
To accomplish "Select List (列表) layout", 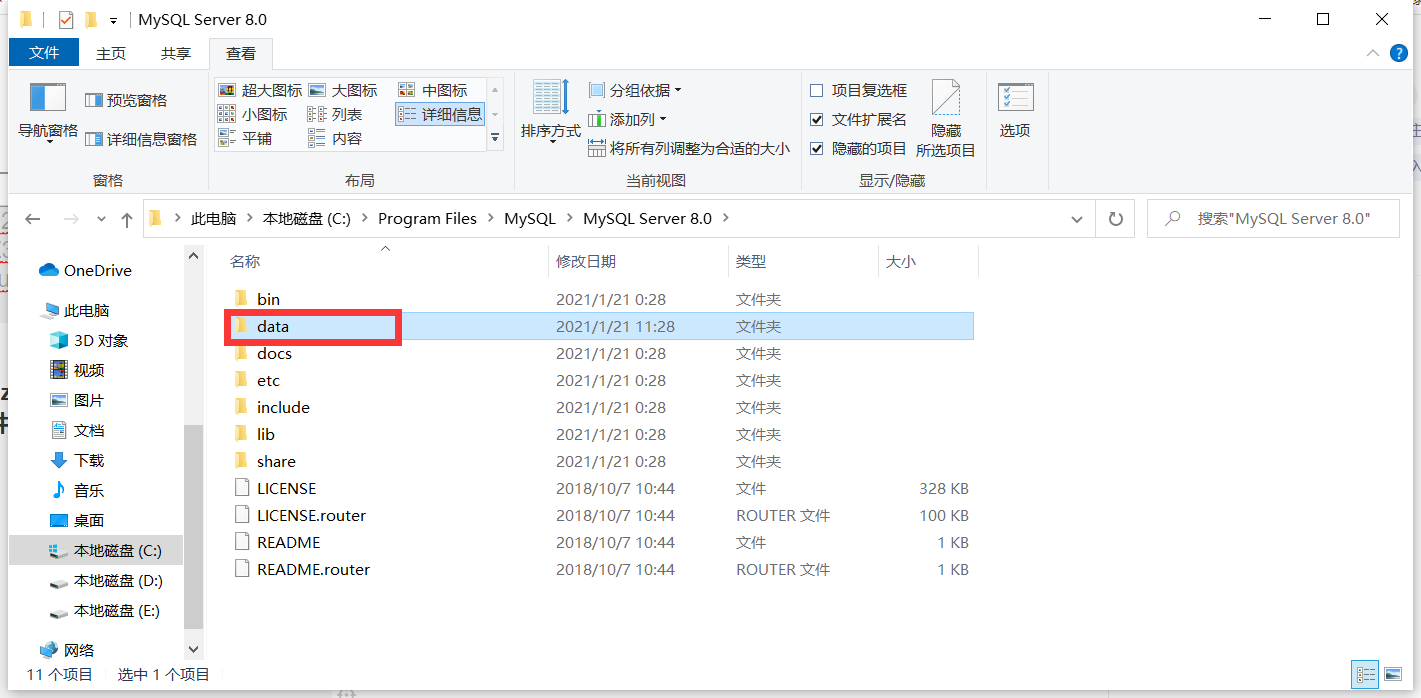I will (335, 114).
